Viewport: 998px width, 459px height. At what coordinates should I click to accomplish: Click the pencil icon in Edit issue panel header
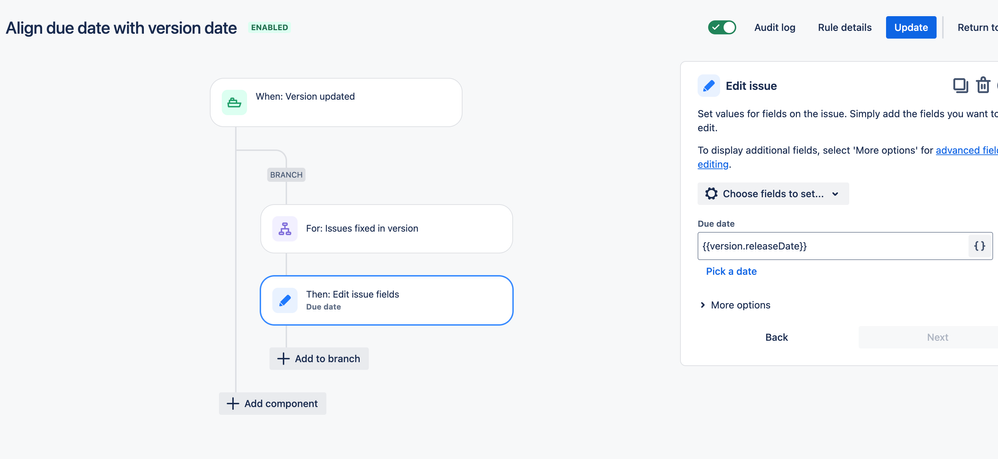(x=708, y=85)
